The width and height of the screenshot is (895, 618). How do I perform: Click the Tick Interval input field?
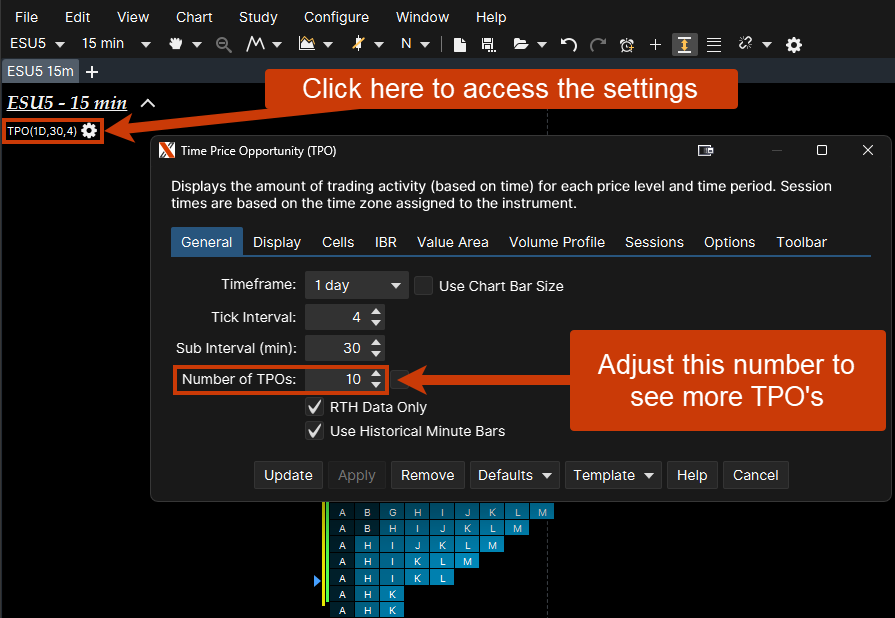pyautogui.click(x=336, y=317)
